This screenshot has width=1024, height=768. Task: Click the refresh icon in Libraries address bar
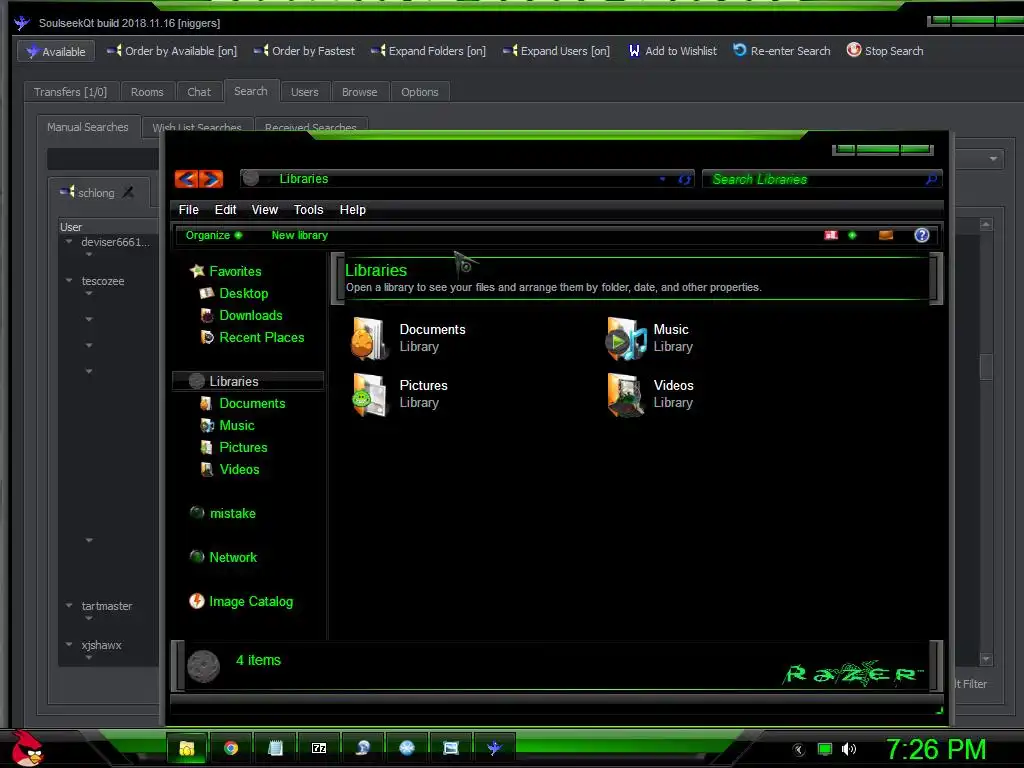684,179
